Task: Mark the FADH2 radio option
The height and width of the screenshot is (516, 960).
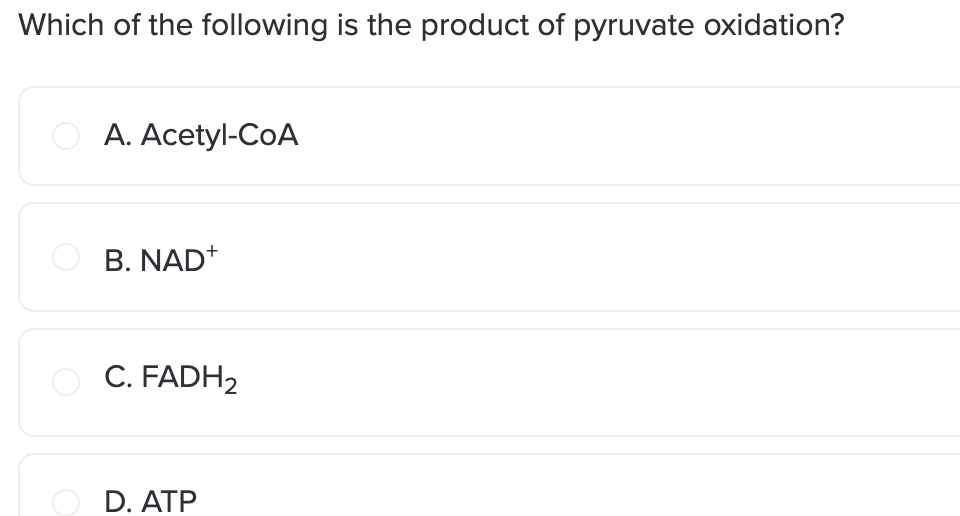Action: pyautogui.click(x=66, y=382)
